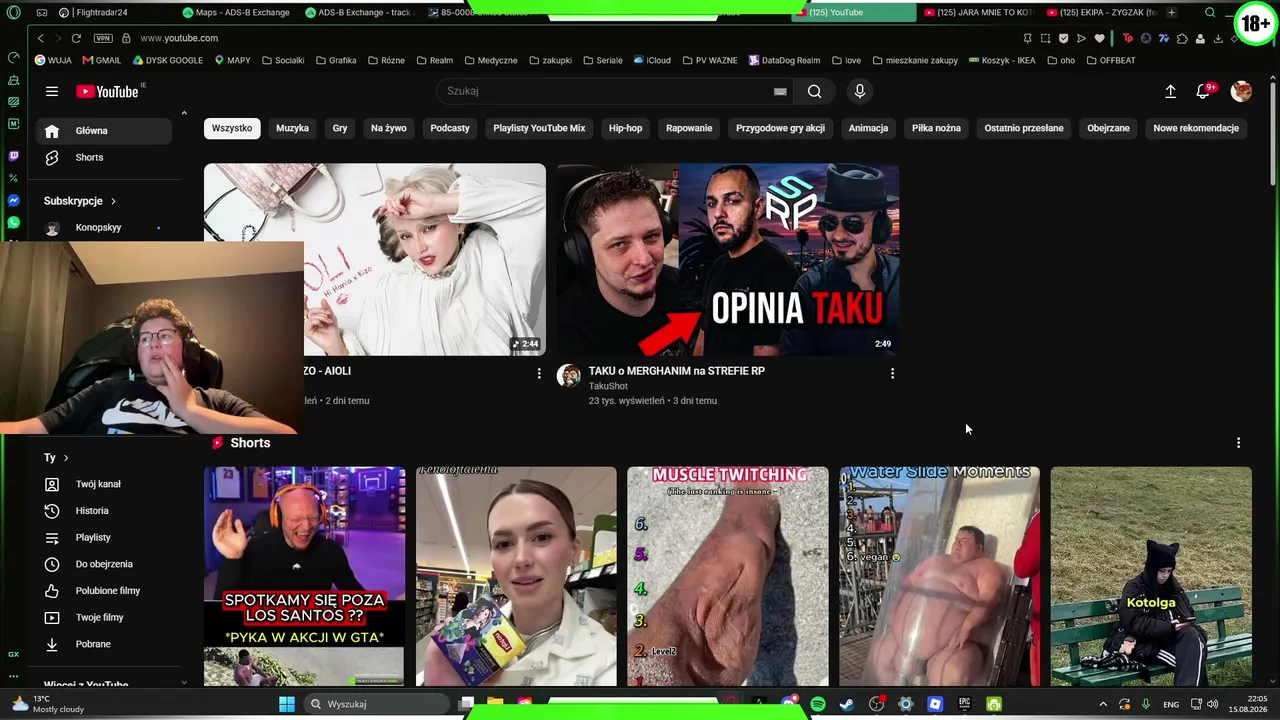Open the SPOTKAMY SIĘ POZA LOS SANTOS short
1280x720 pixels.
click(x=305, y=576)
